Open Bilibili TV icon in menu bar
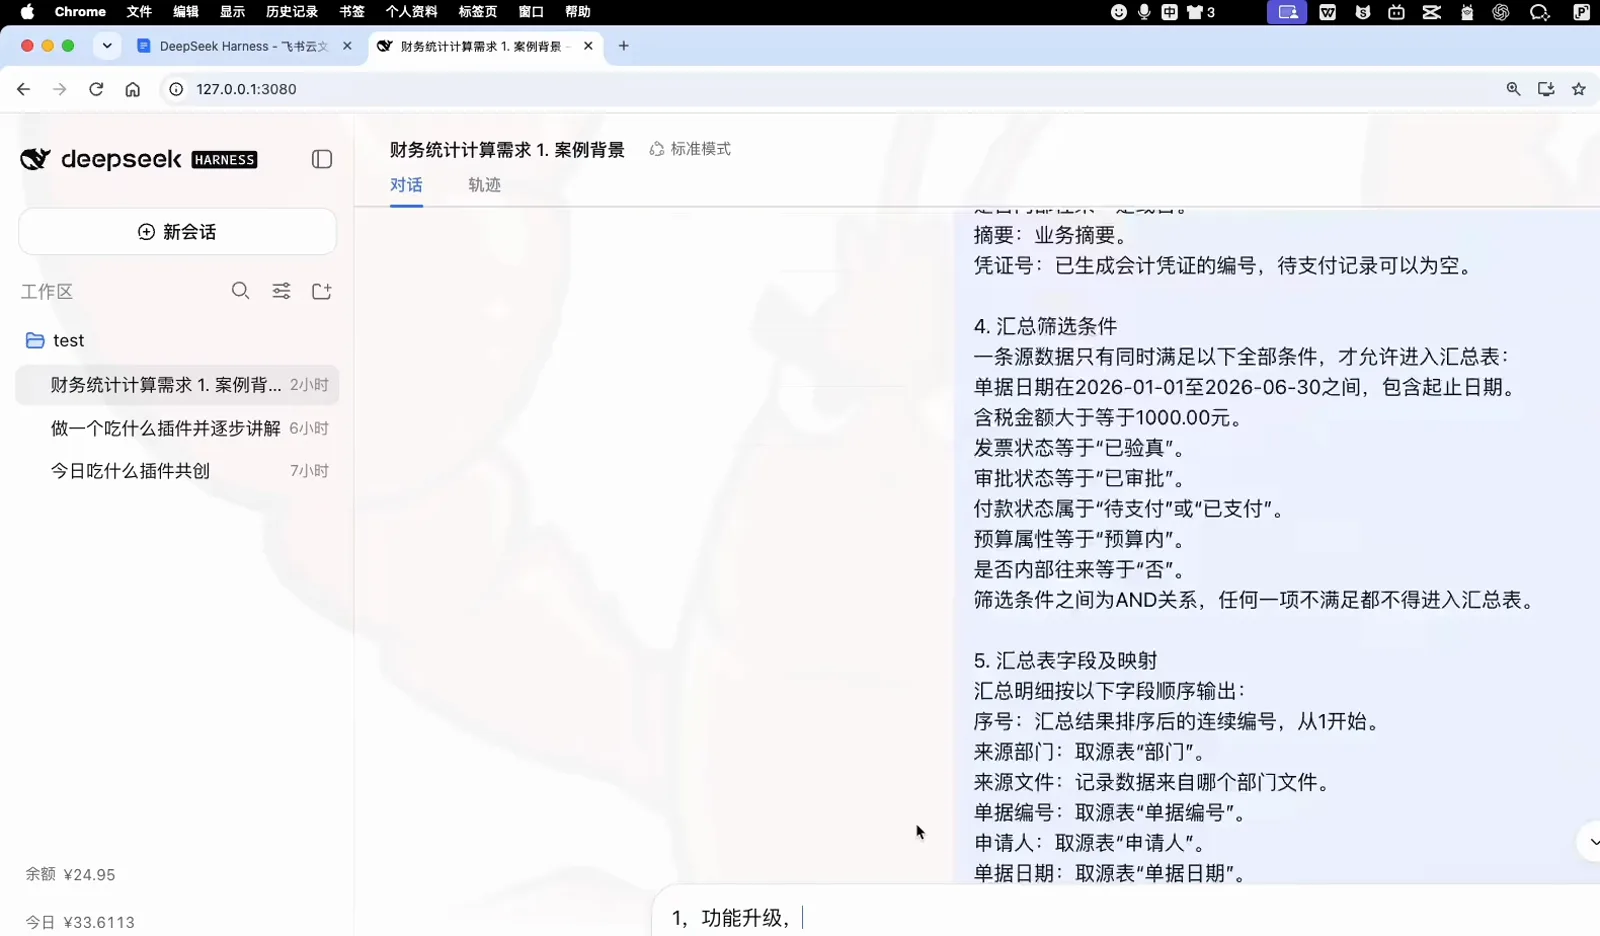Screen dimensions: 1600x936 coord(1397,12)
